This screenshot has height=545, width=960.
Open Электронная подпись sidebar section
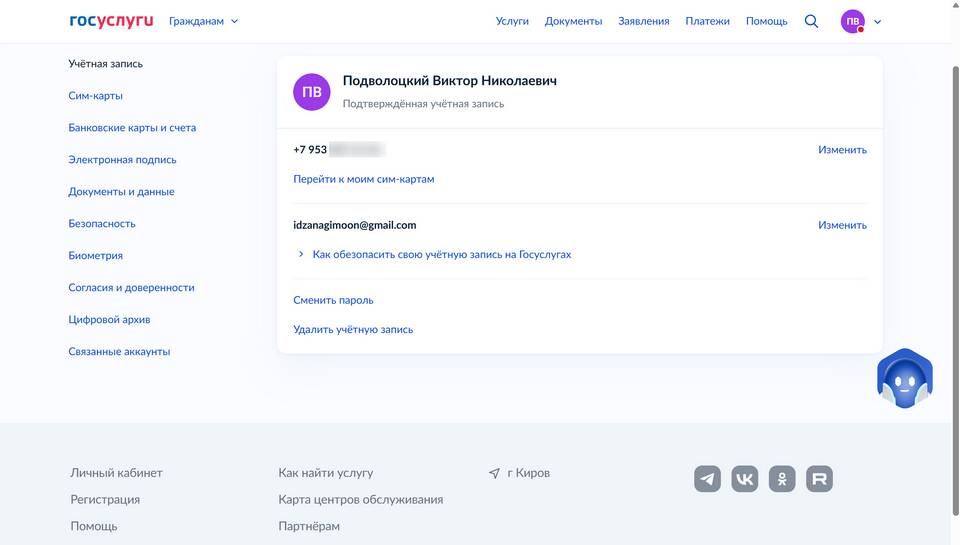coord(122,160)
